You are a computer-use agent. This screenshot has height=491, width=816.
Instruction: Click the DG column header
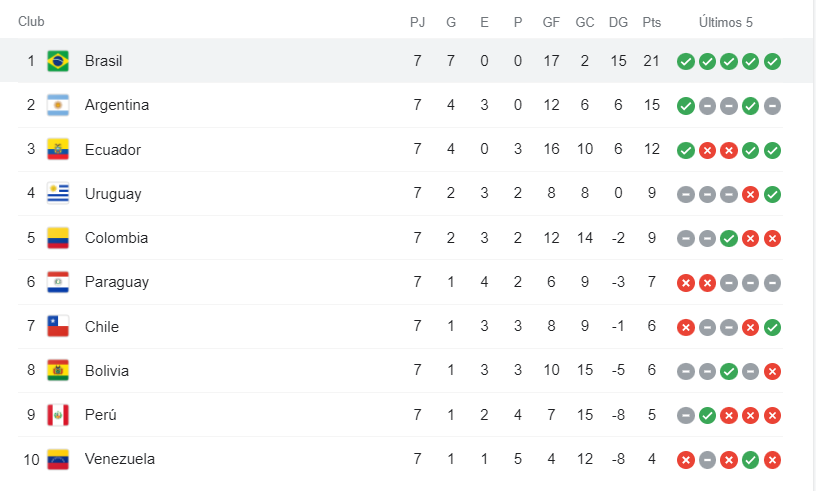coord(618,22)
